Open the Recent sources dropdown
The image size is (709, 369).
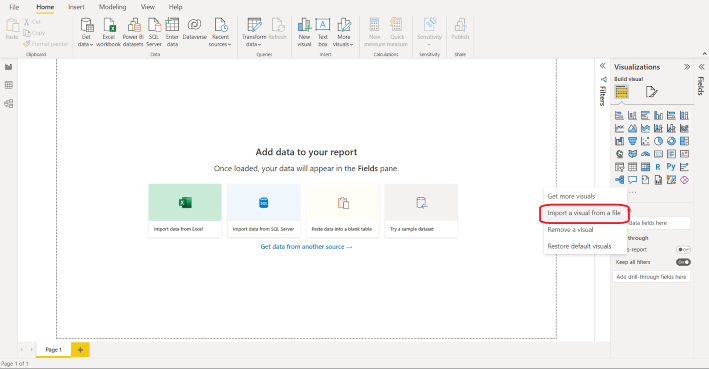pos(220,33)
